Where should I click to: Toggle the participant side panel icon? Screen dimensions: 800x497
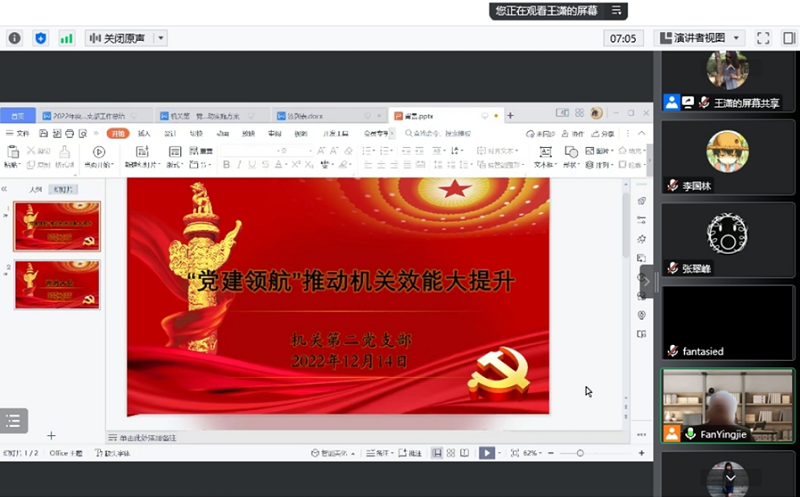pyautogui.click(x=789, y=38)
